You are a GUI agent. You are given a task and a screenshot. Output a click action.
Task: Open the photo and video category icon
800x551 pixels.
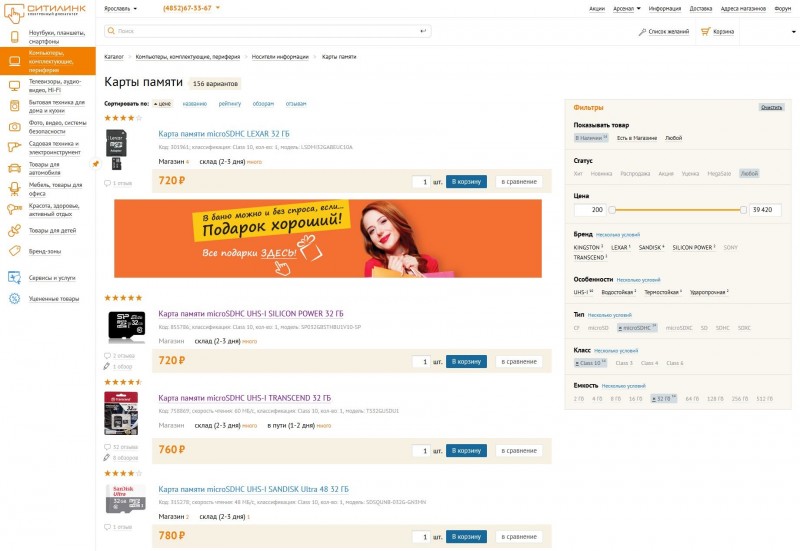15,127
